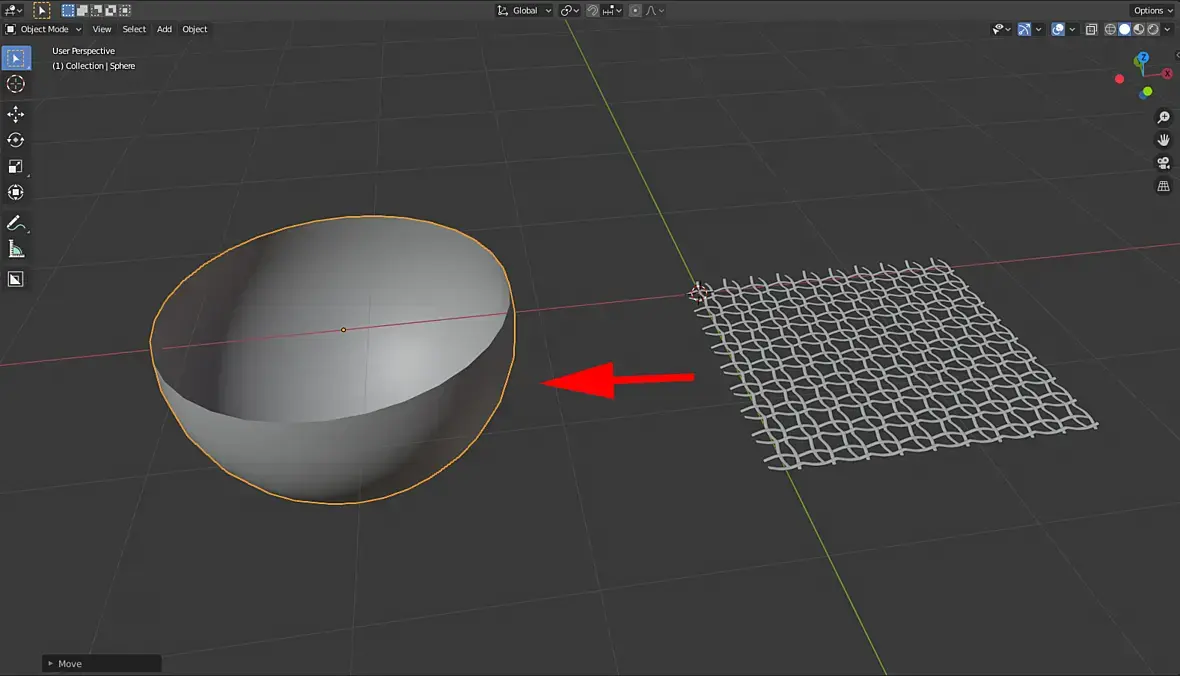Open the Select menu
This screenshot has height=676, width=1180.
point(134,29)
